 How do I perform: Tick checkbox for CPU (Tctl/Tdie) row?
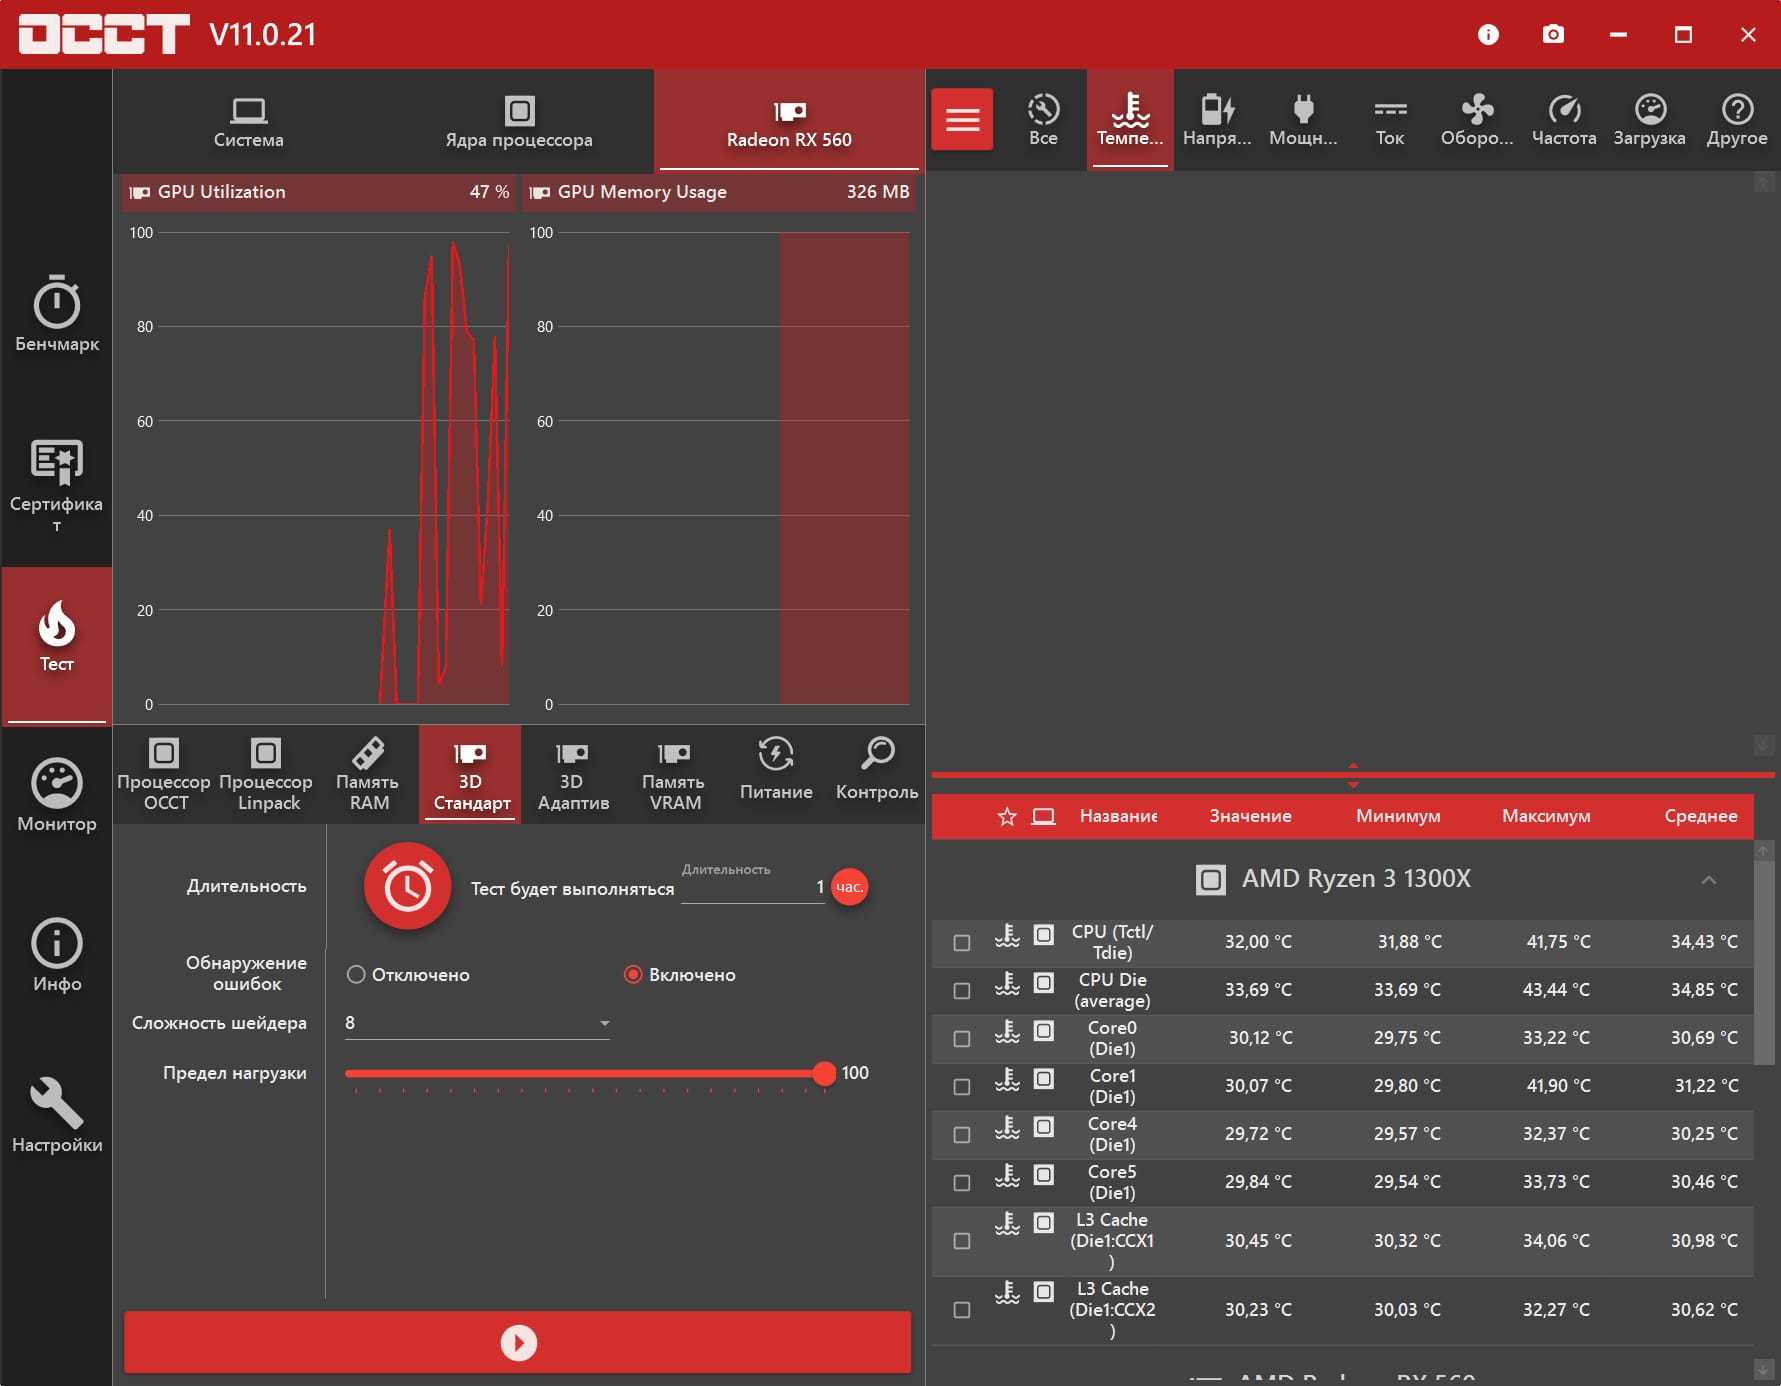[962, 943]
